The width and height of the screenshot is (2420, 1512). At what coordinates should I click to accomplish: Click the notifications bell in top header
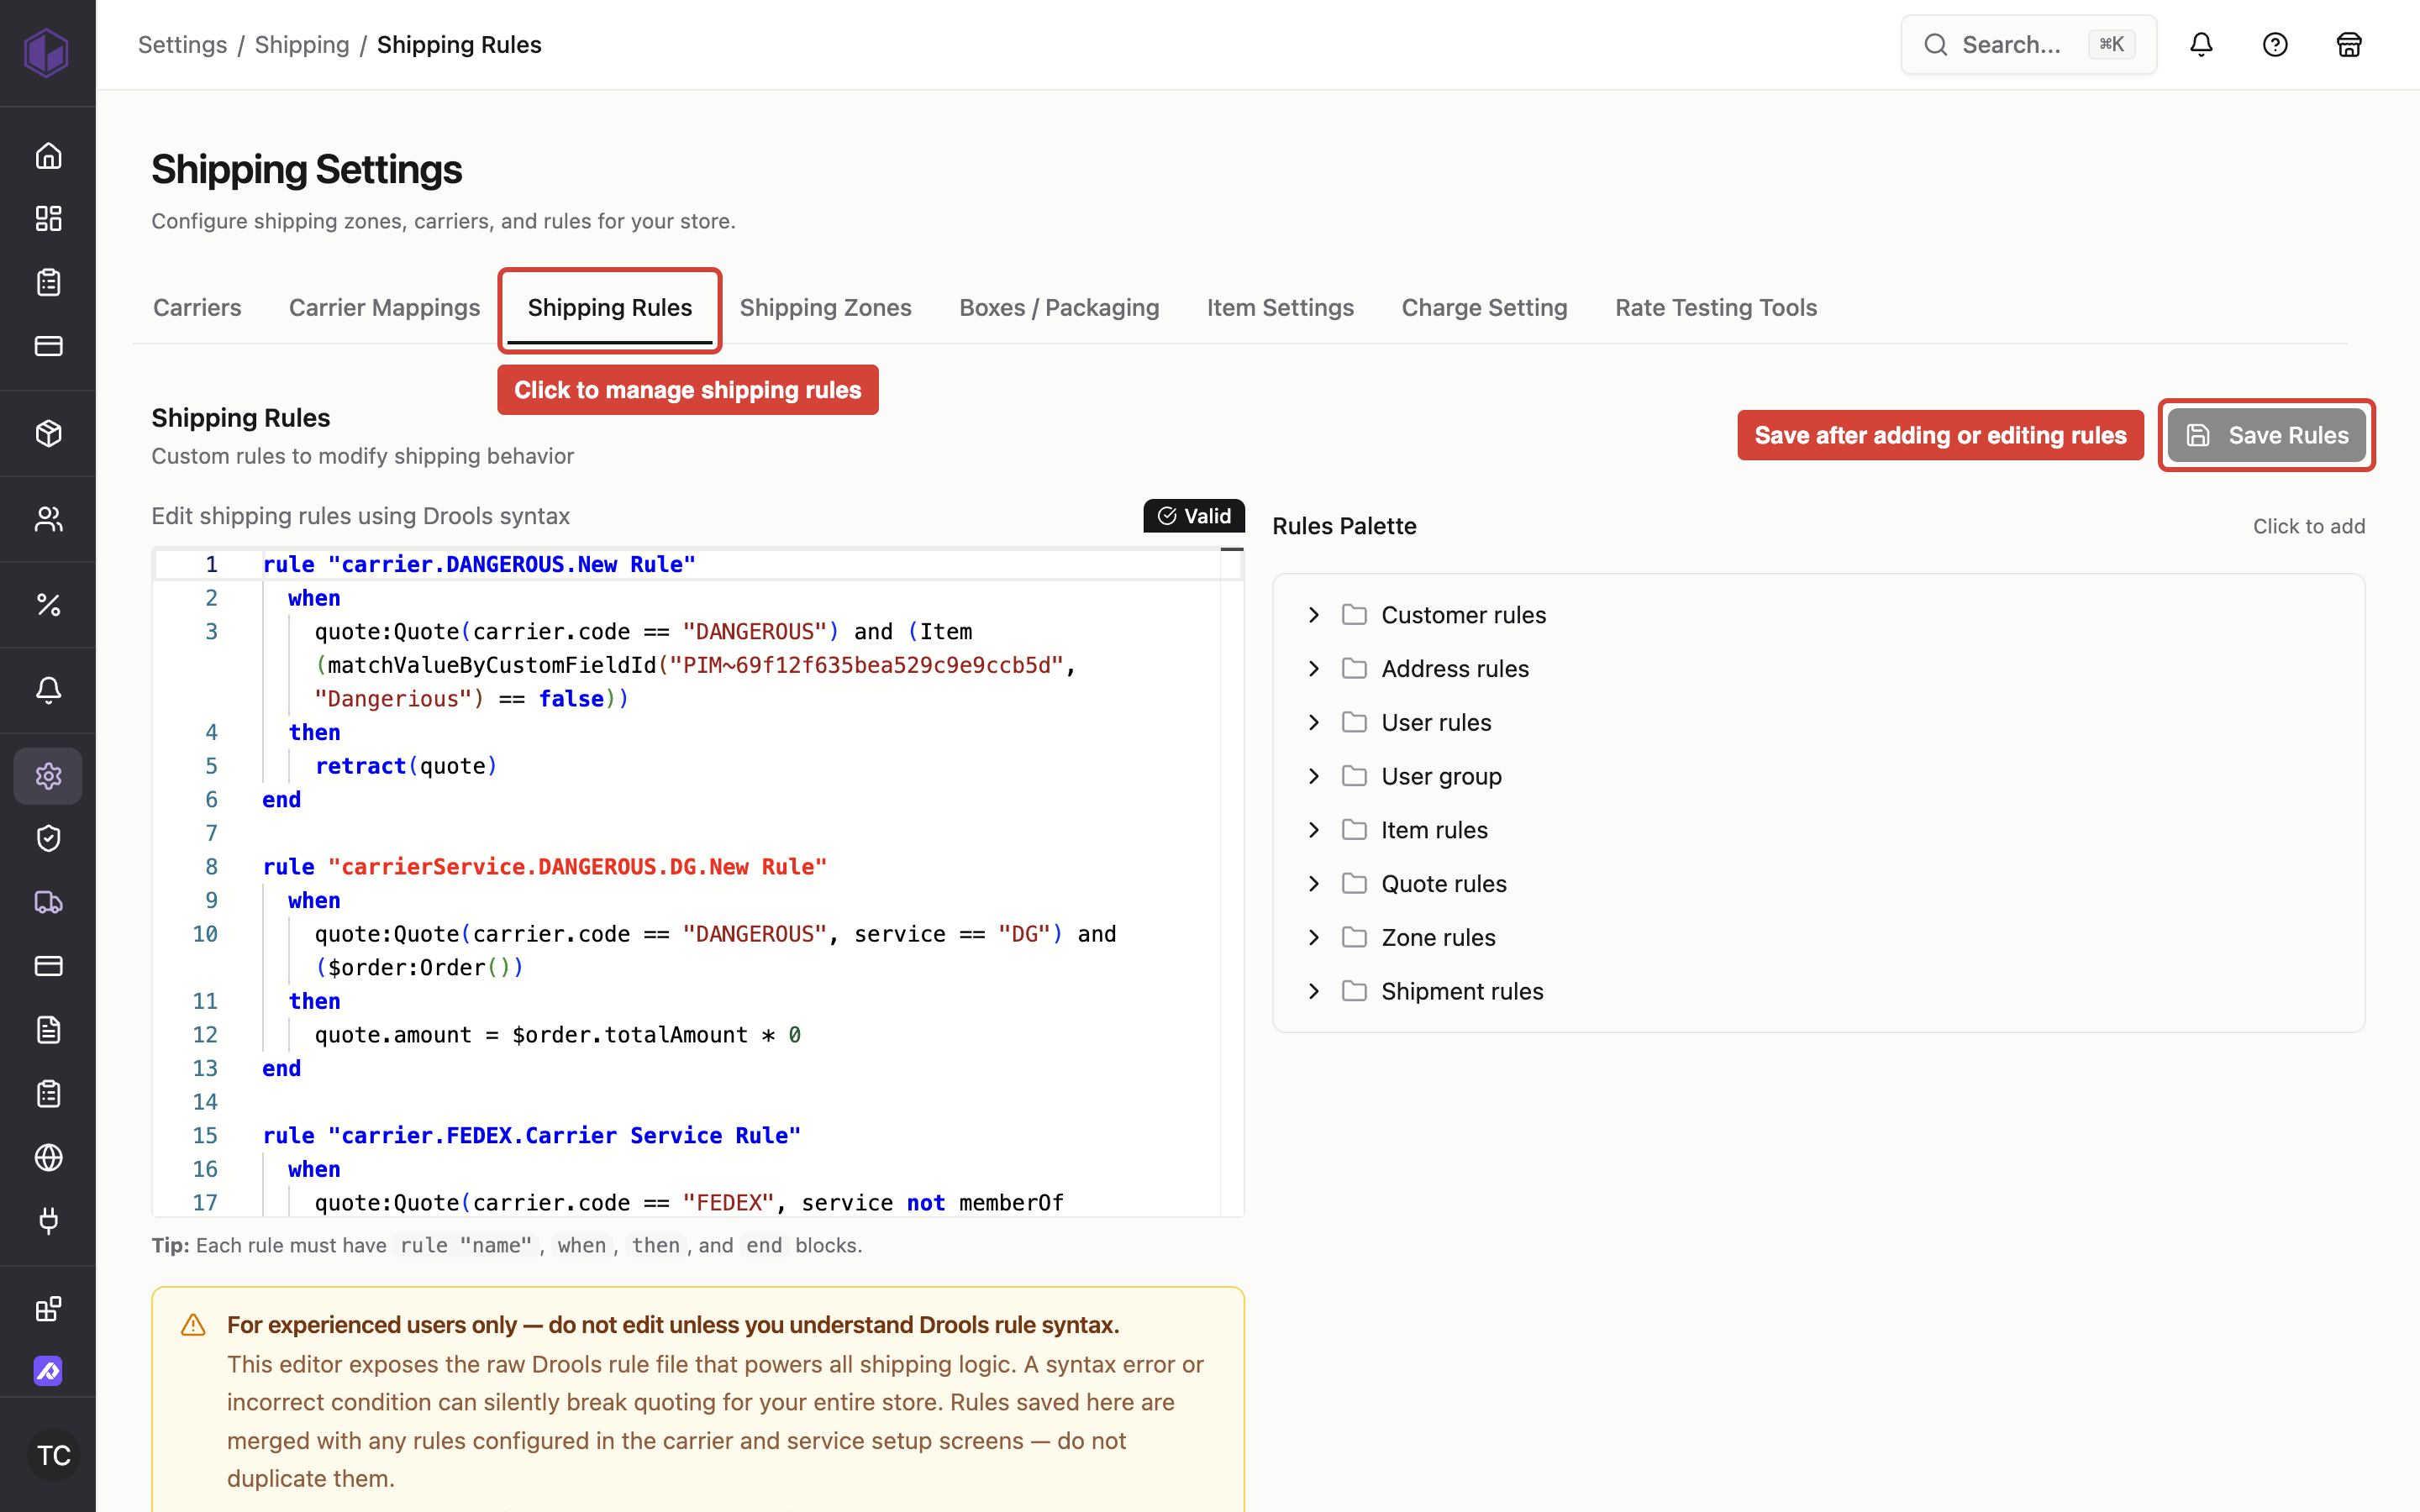(x=2201, y=45)
